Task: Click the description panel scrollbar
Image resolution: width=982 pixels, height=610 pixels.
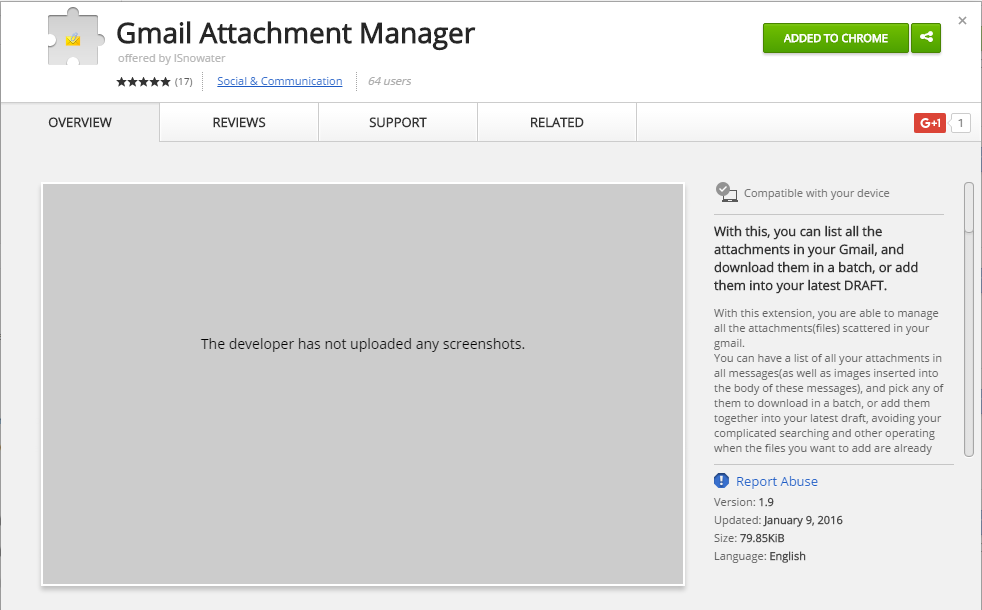Action: point(968,320)
